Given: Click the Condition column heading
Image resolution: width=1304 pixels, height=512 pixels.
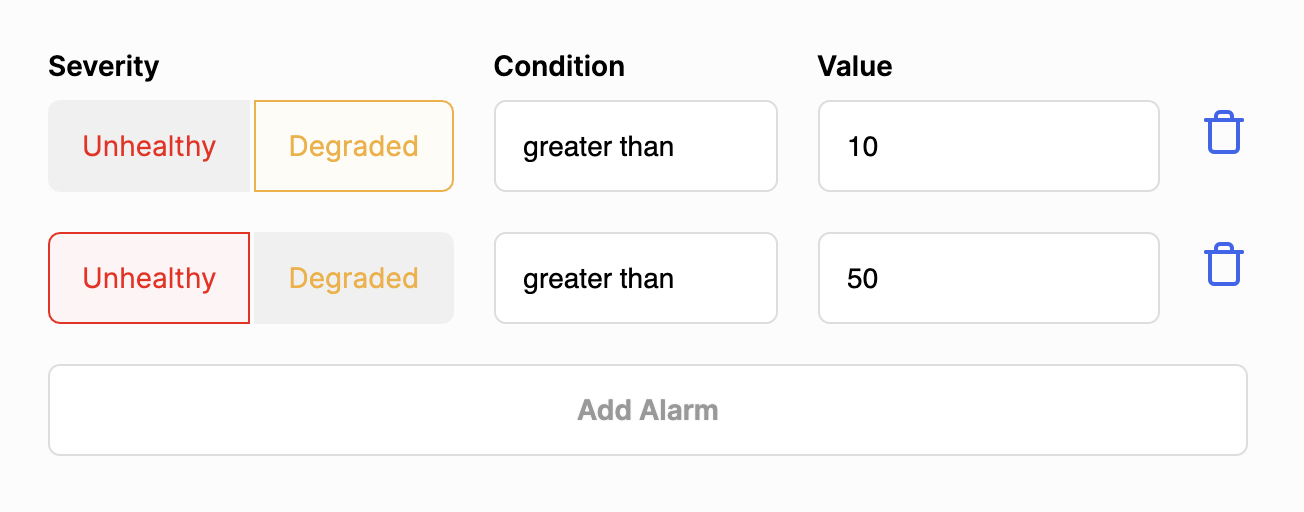Looking at the screenshot, I should pos(559,66).
